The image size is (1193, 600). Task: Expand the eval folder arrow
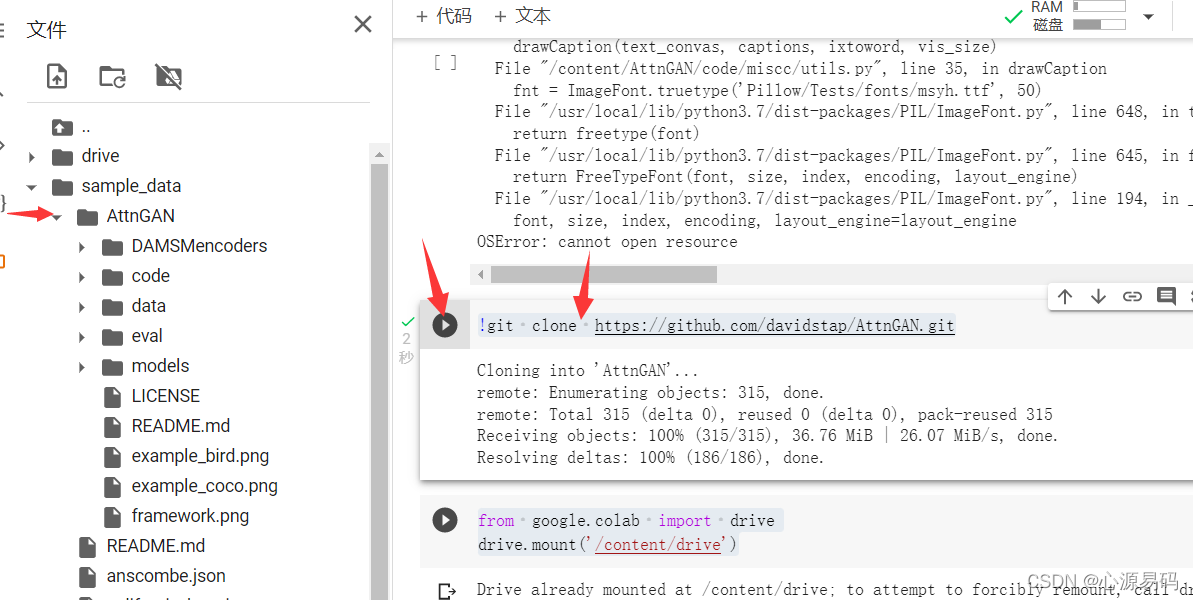(x=81, y=337)
